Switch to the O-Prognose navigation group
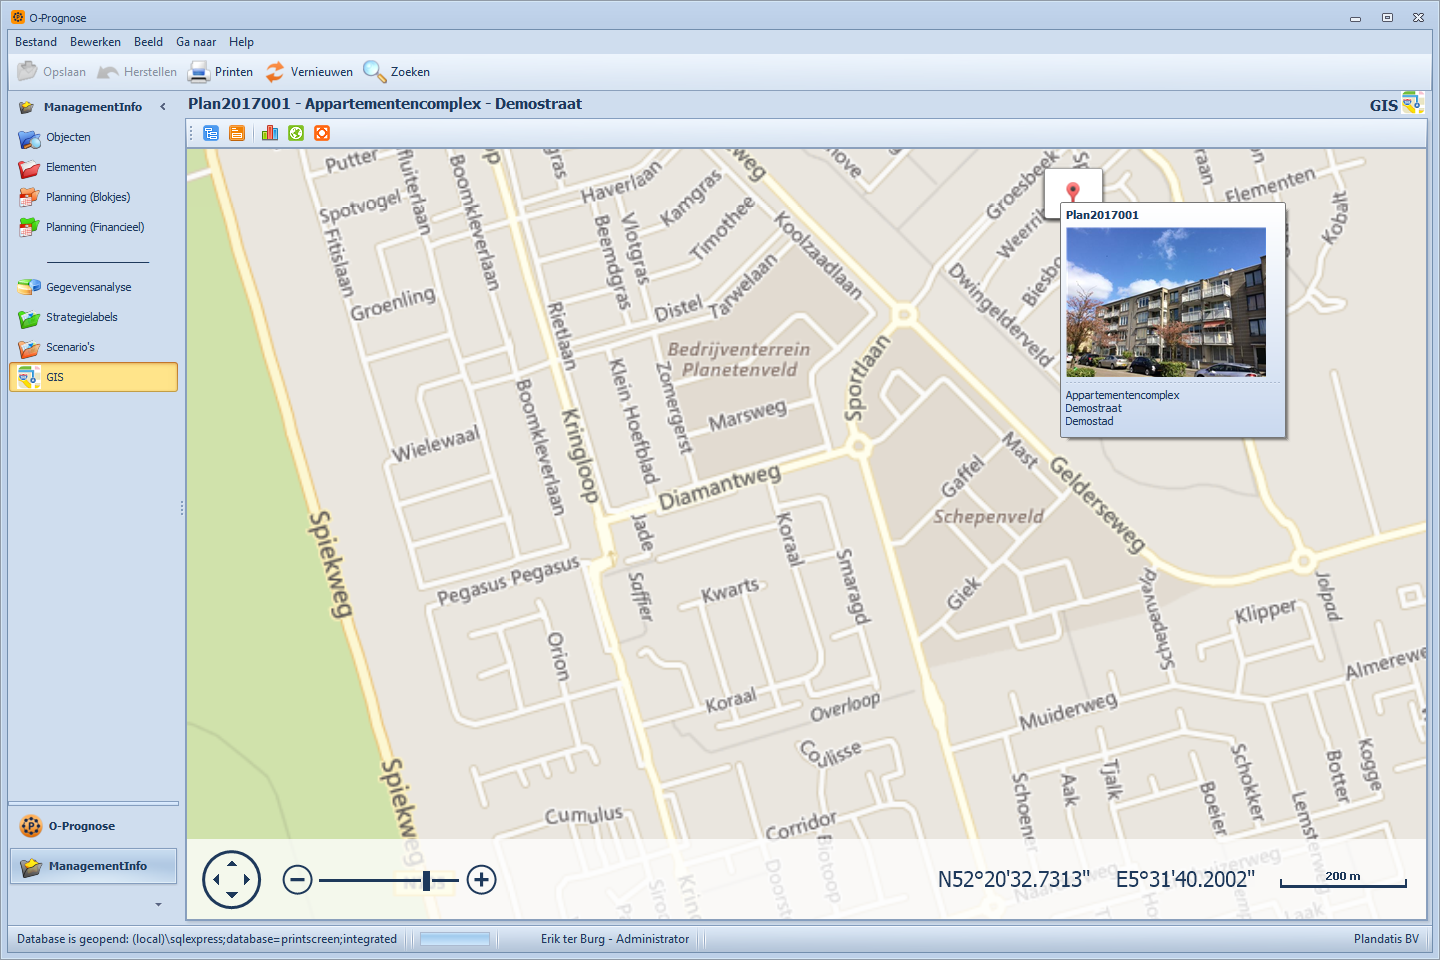 [x=93, y=826]
